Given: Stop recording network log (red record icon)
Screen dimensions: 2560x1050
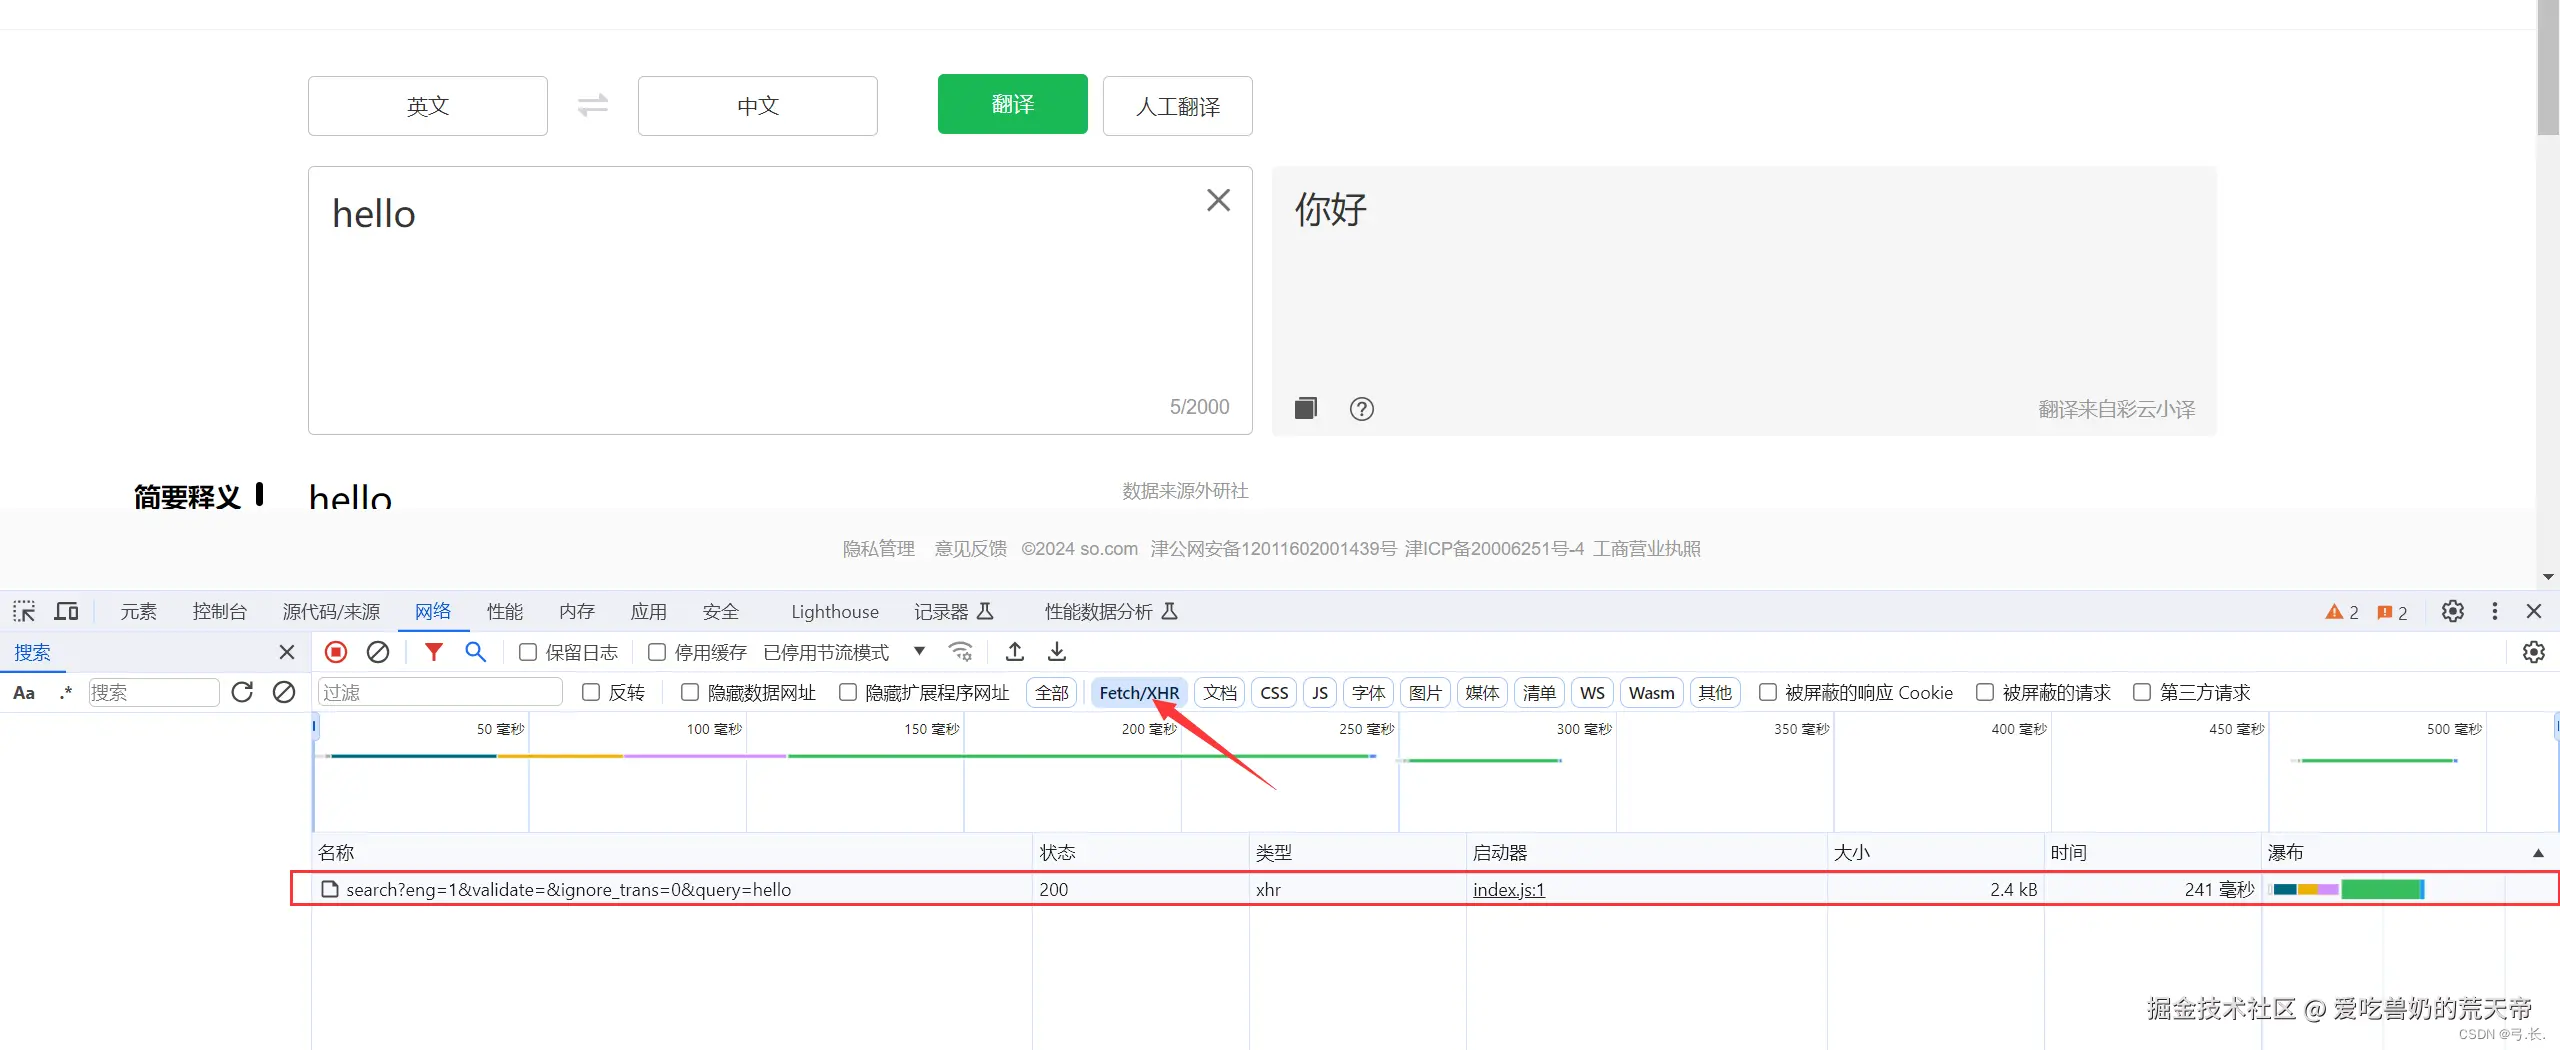Looking at the screenshot, I should (335, 651).
